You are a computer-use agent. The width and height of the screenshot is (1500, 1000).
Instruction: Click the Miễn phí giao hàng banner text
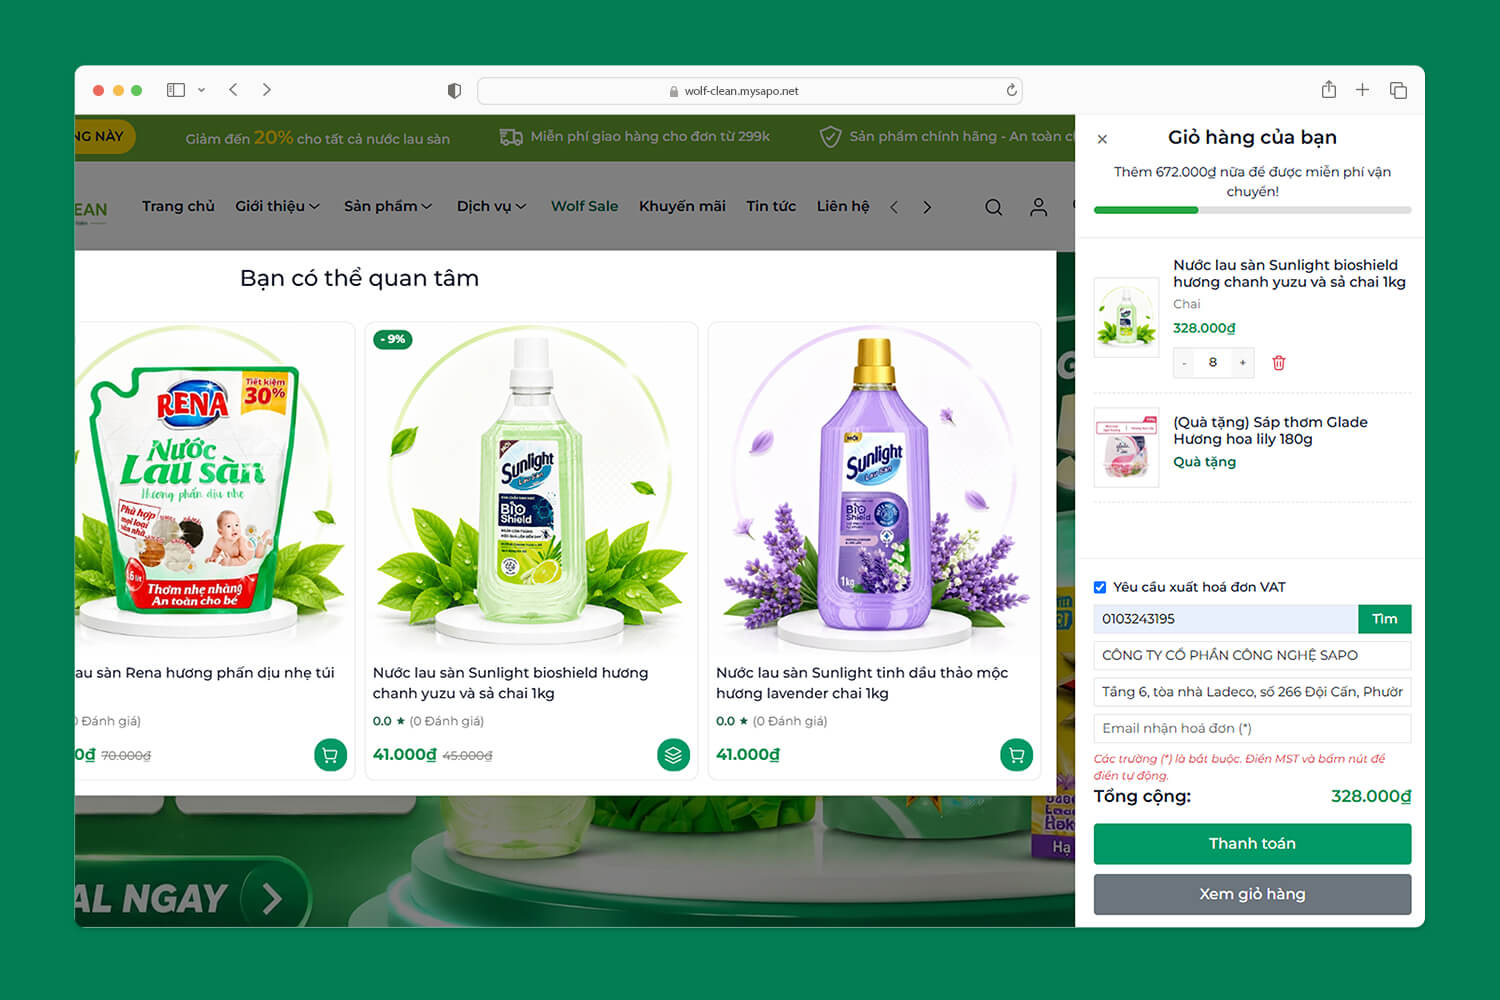[650, 137]
